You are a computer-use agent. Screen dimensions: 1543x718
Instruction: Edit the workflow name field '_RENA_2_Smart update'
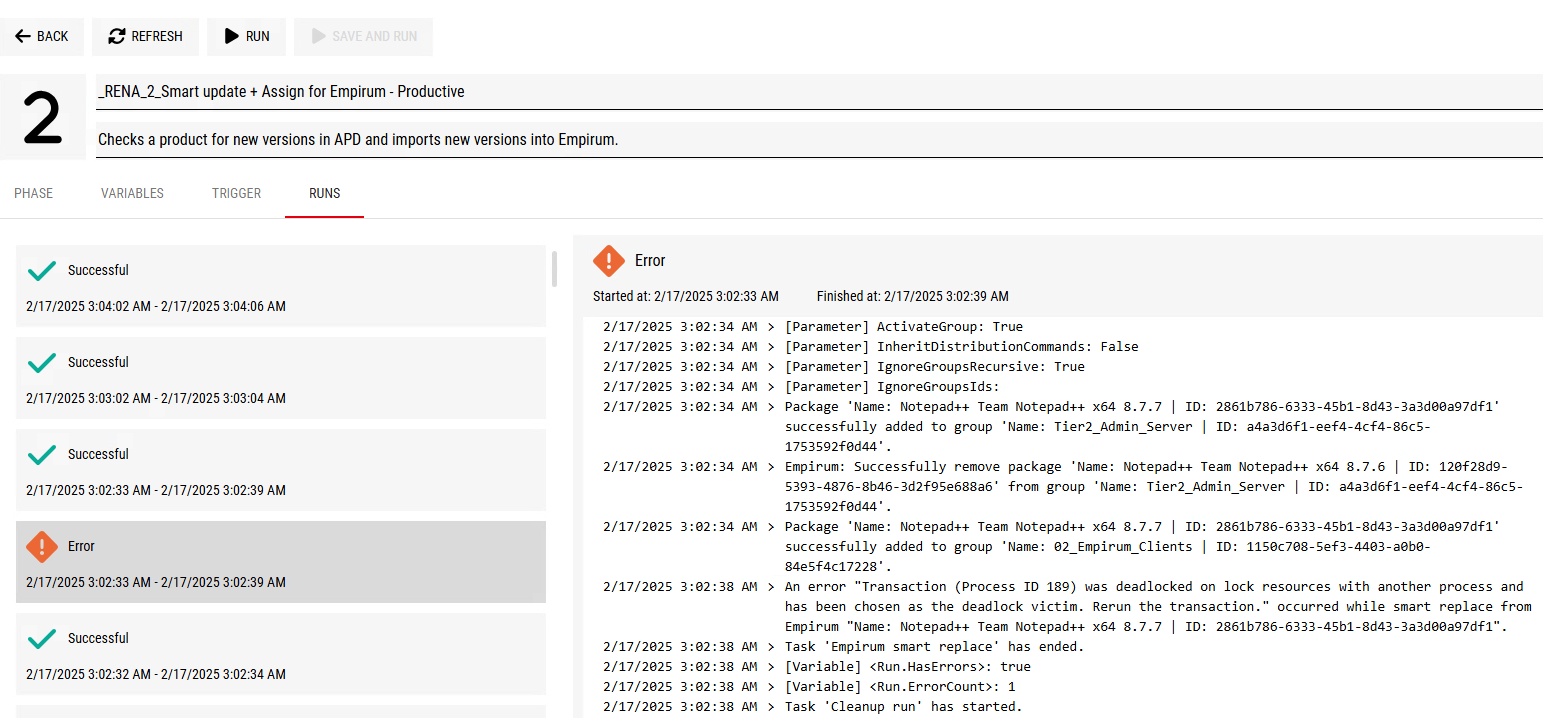click(820, 92)
